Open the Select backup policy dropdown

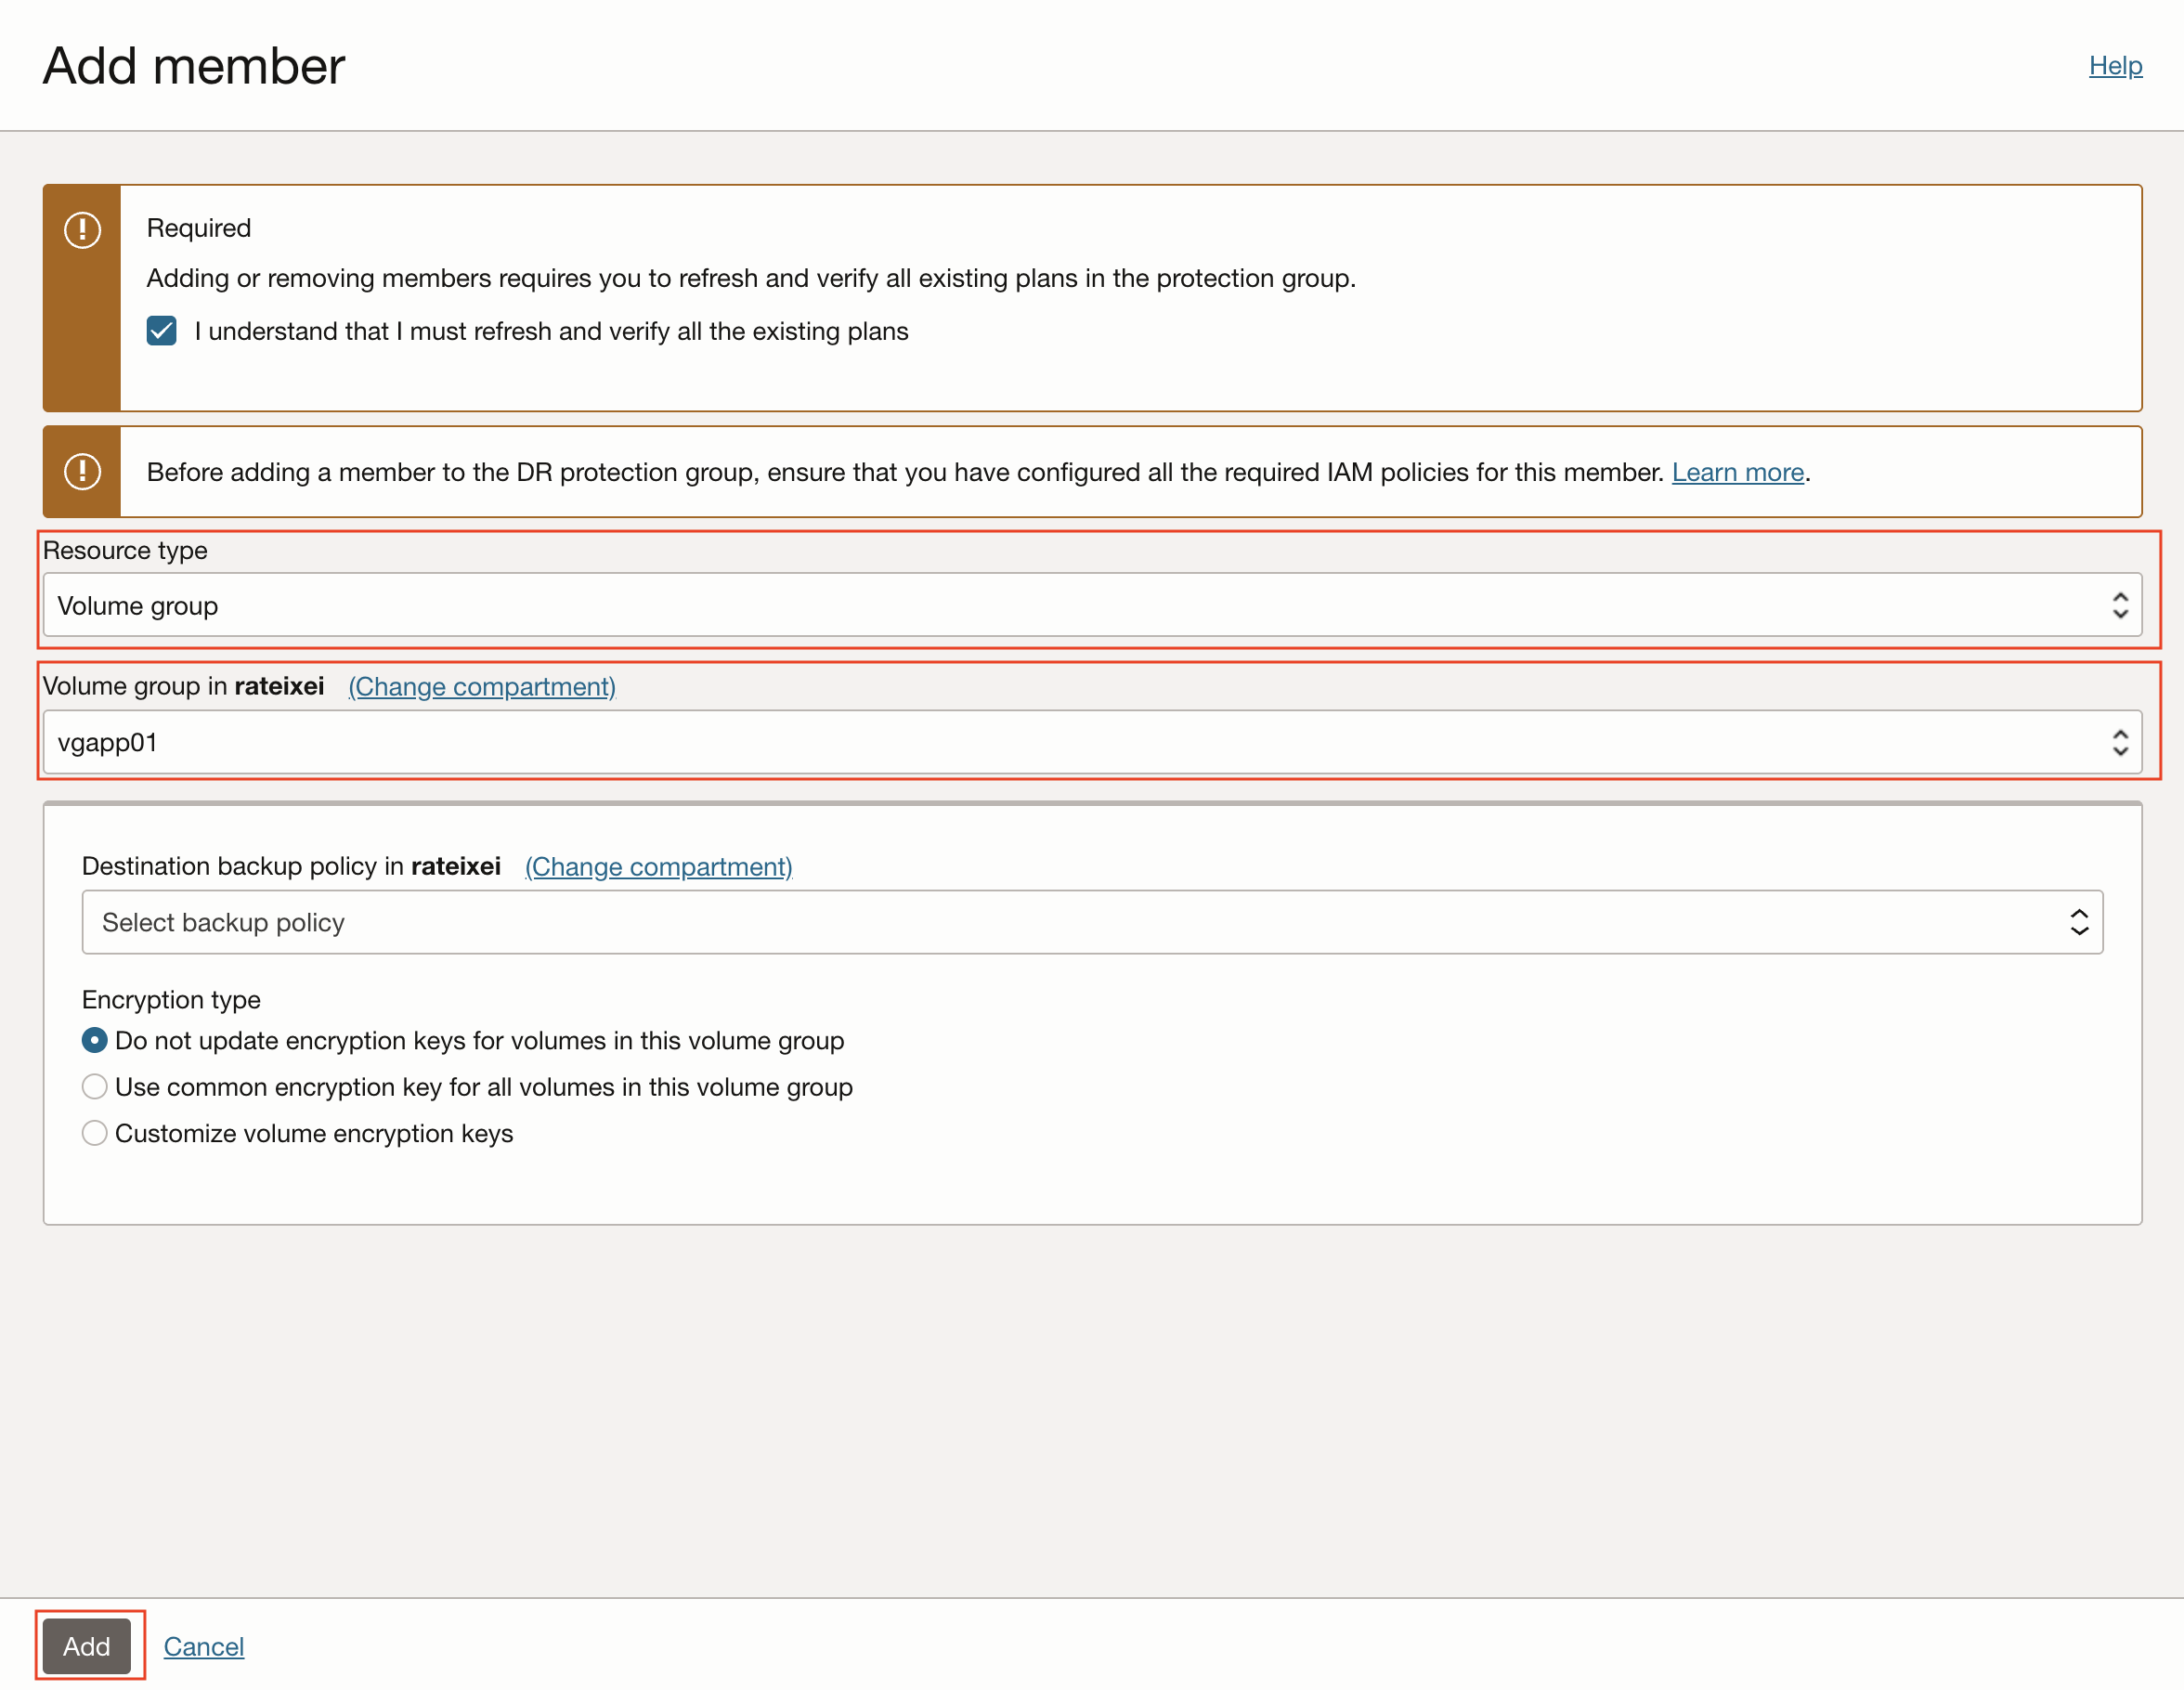pos(1090,922)
